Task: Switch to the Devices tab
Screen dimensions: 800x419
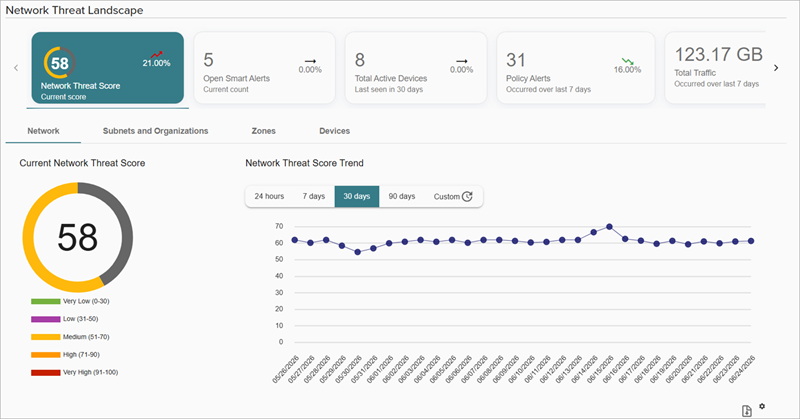Action: [335, 131]
